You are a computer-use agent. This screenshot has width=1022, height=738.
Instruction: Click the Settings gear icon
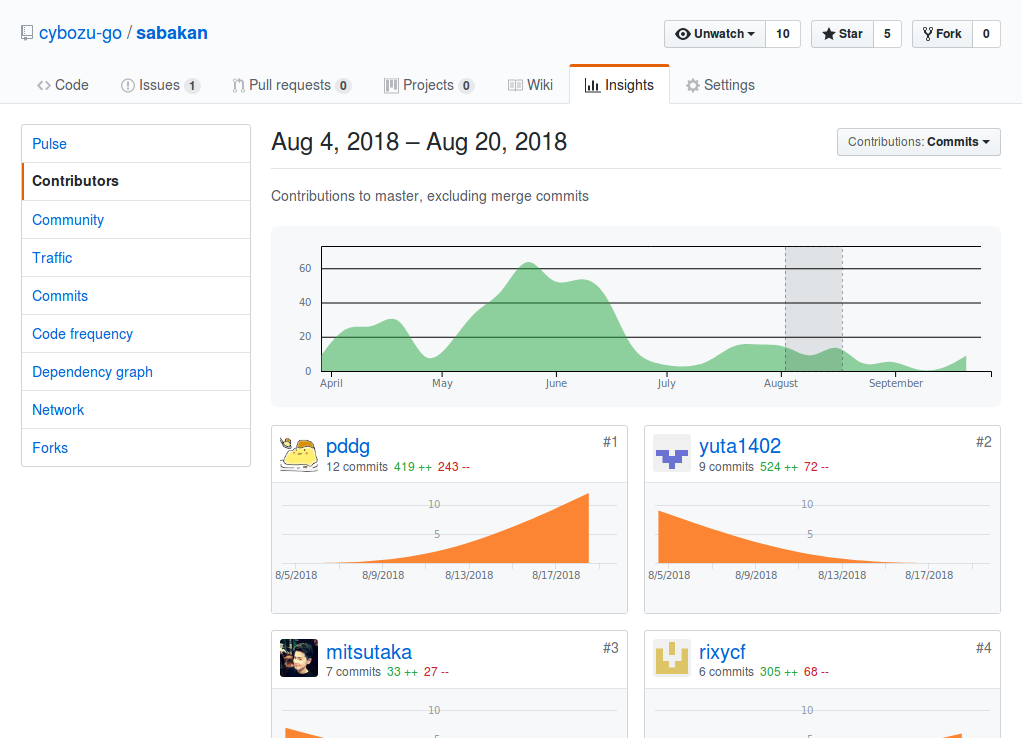coord(693,85)
